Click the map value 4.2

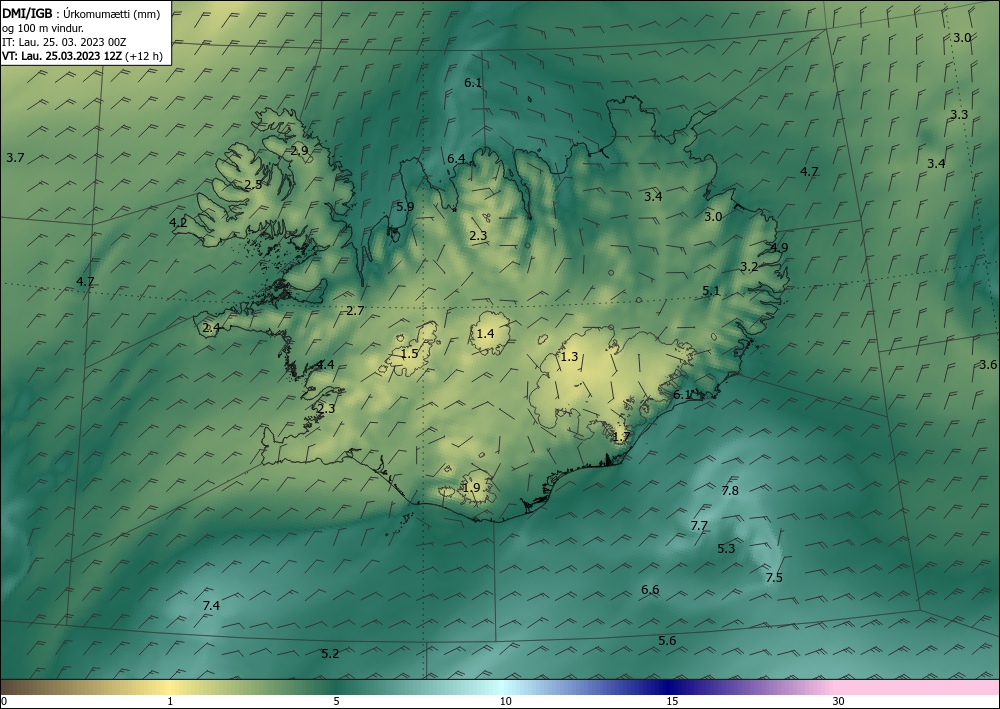(179, 223)
